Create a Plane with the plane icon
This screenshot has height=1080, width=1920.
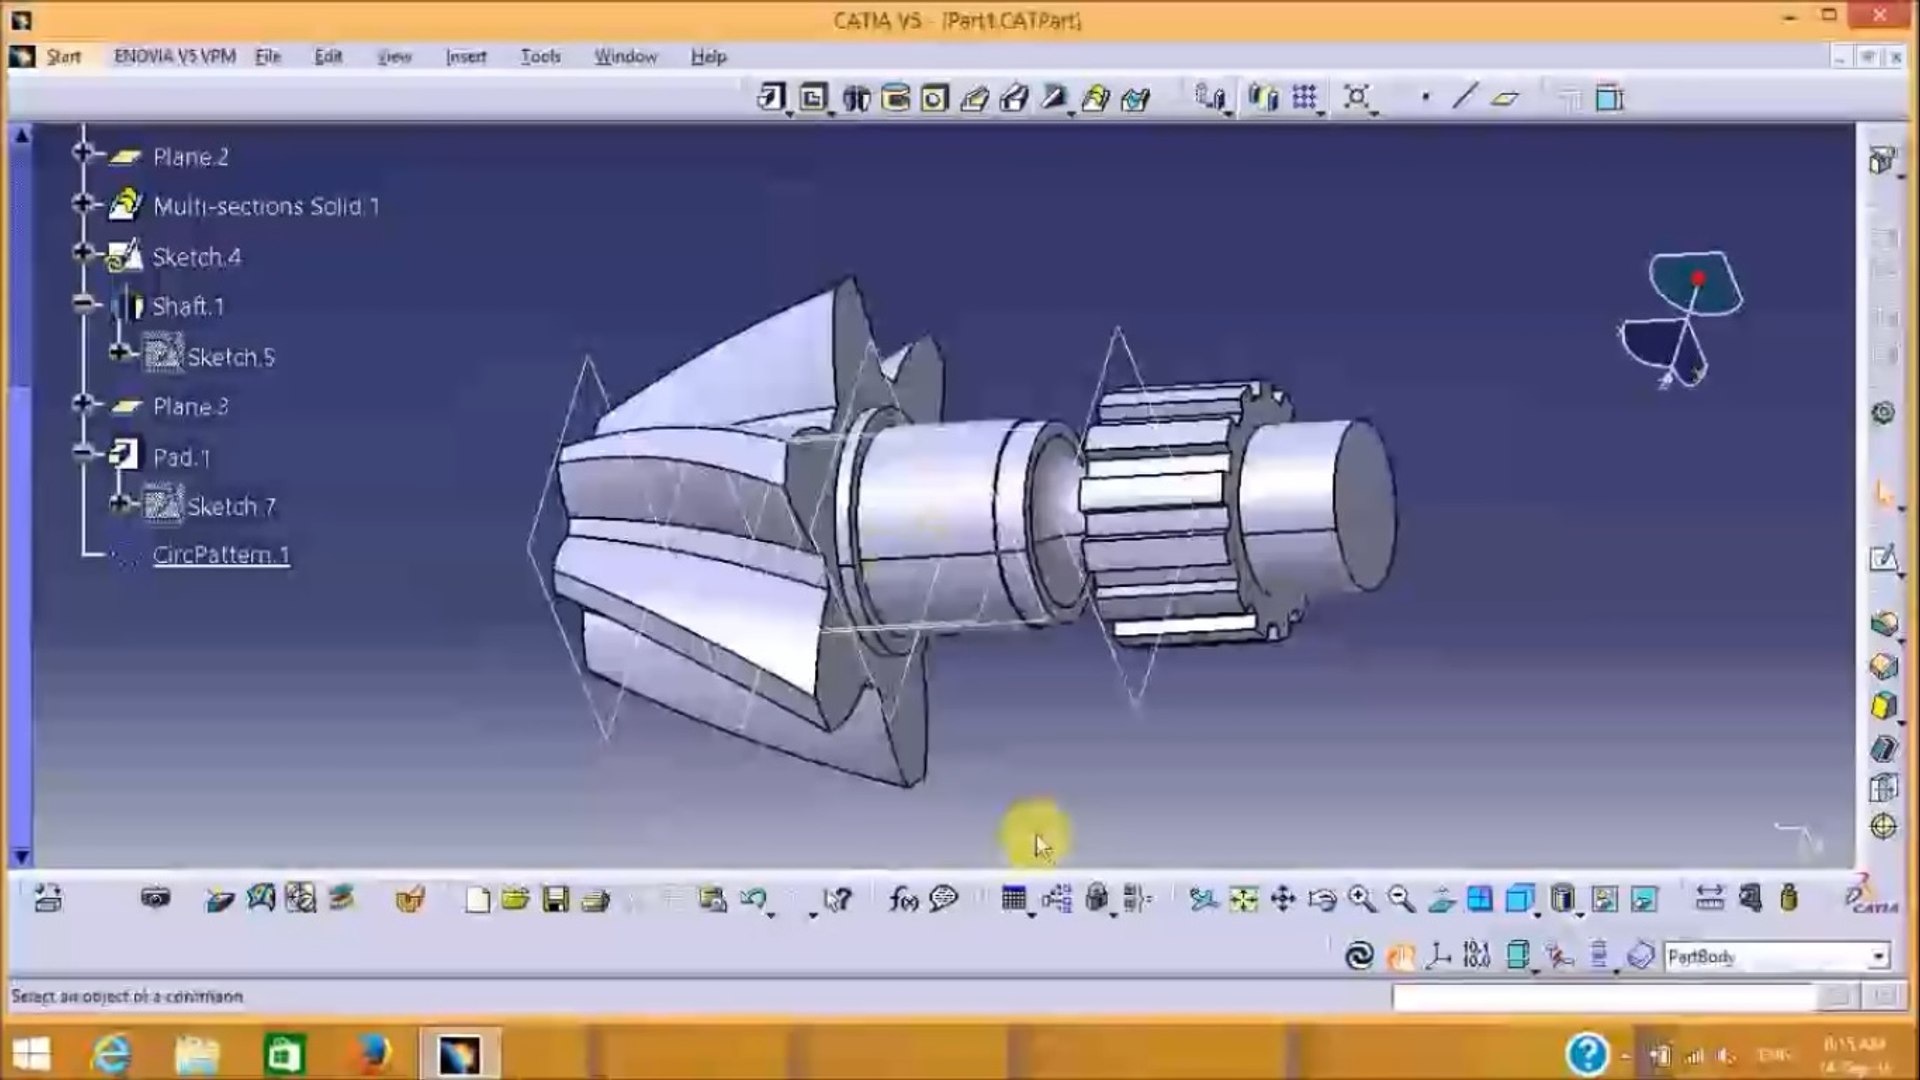point(1505,98)
